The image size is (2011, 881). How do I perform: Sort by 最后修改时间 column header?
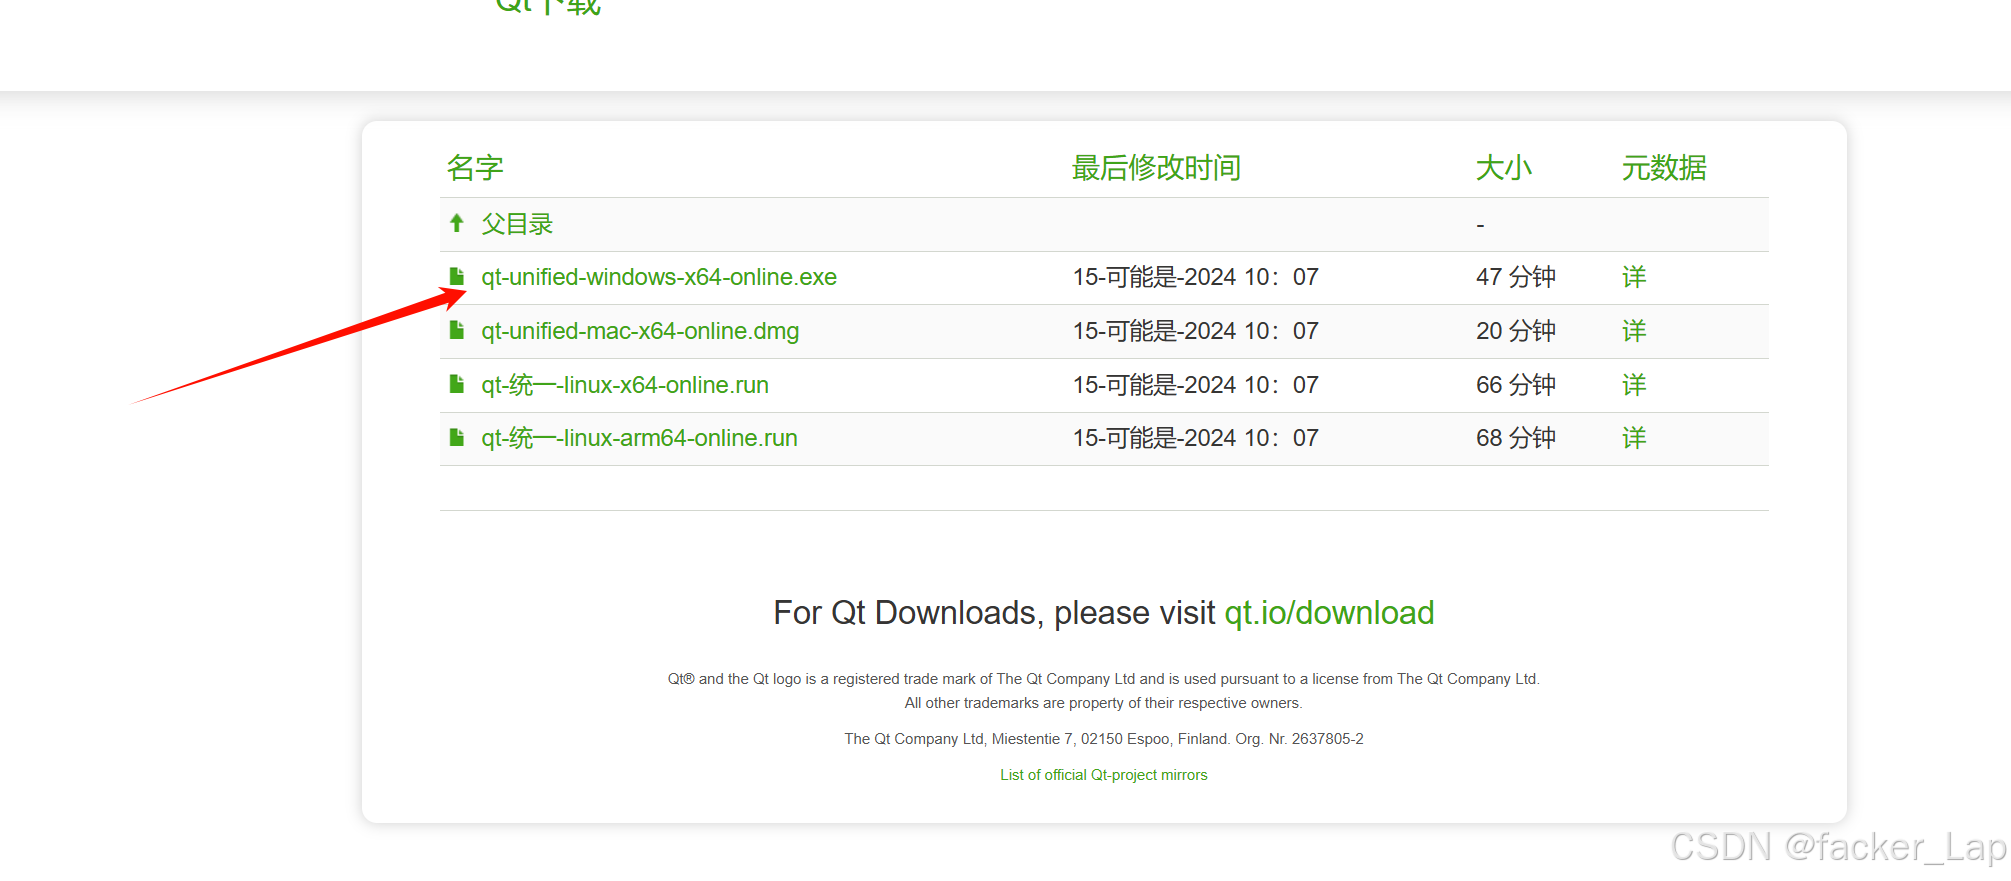tap(1156, 168)
